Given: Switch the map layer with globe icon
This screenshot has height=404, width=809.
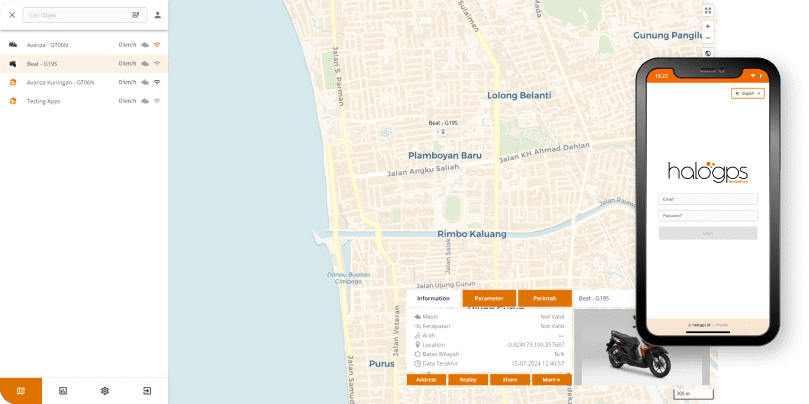Looking at the screenshot, I should pyautogui.click(x=708, y=53).
